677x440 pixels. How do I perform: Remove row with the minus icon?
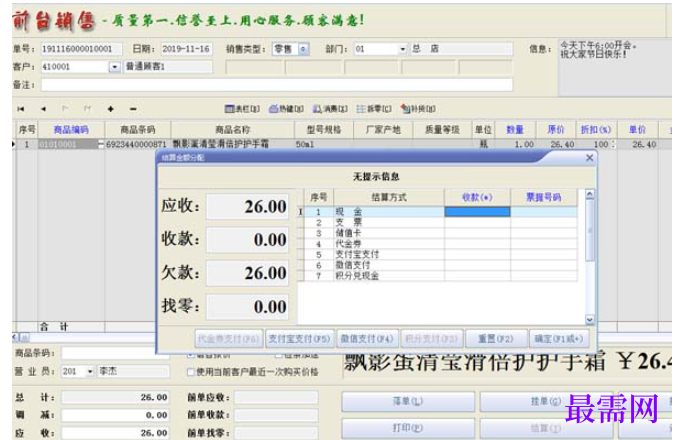[133, 109]
